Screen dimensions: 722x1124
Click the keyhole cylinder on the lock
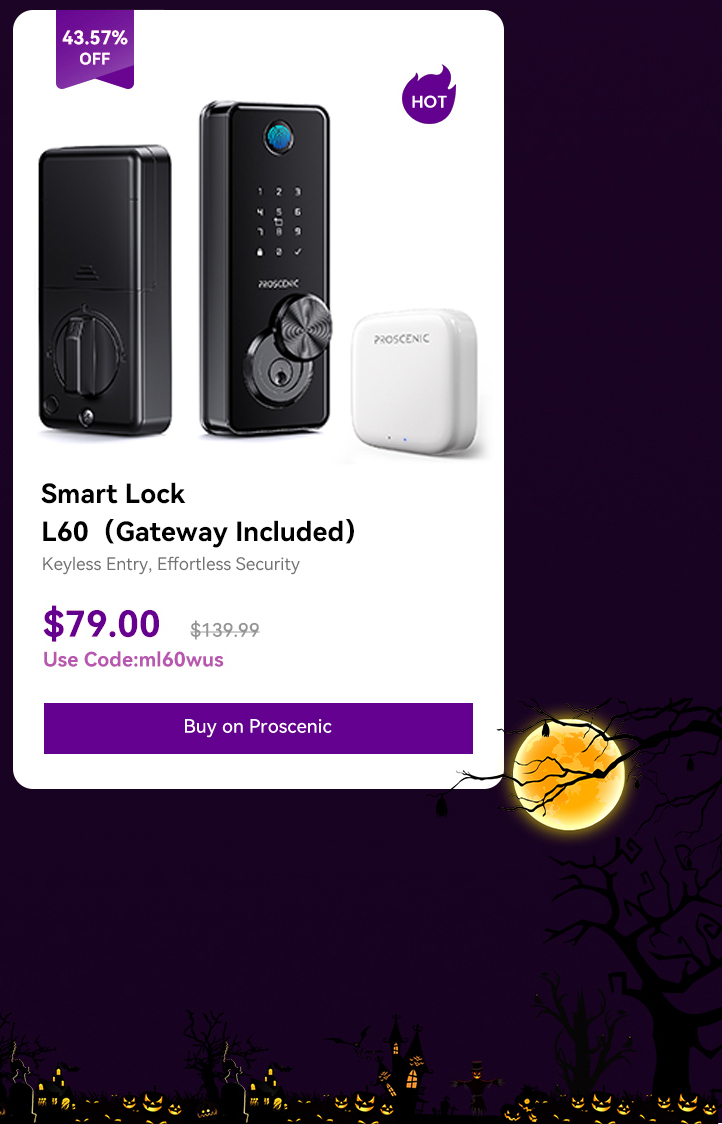(x=276, y=373)
